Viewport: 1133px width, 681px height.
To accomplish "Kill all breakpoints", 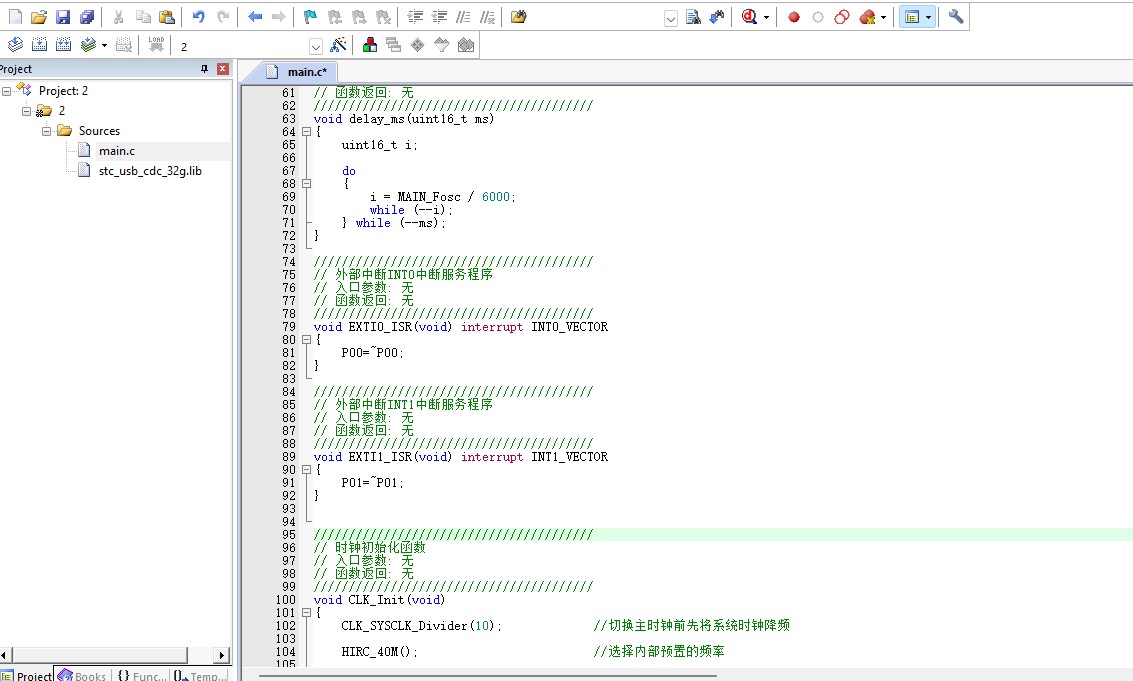I will (867, 17).
